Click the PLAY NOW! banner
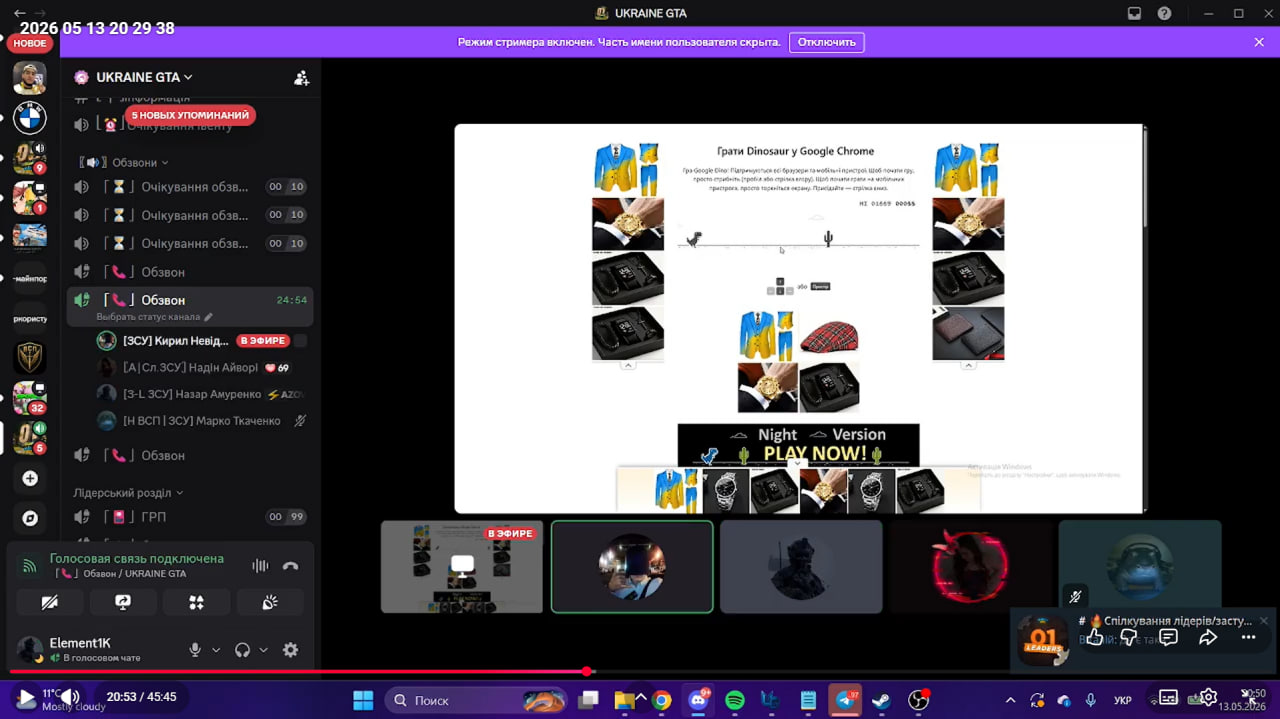The width and height of the screenshot is (1280, 719). tap(798, 445)
